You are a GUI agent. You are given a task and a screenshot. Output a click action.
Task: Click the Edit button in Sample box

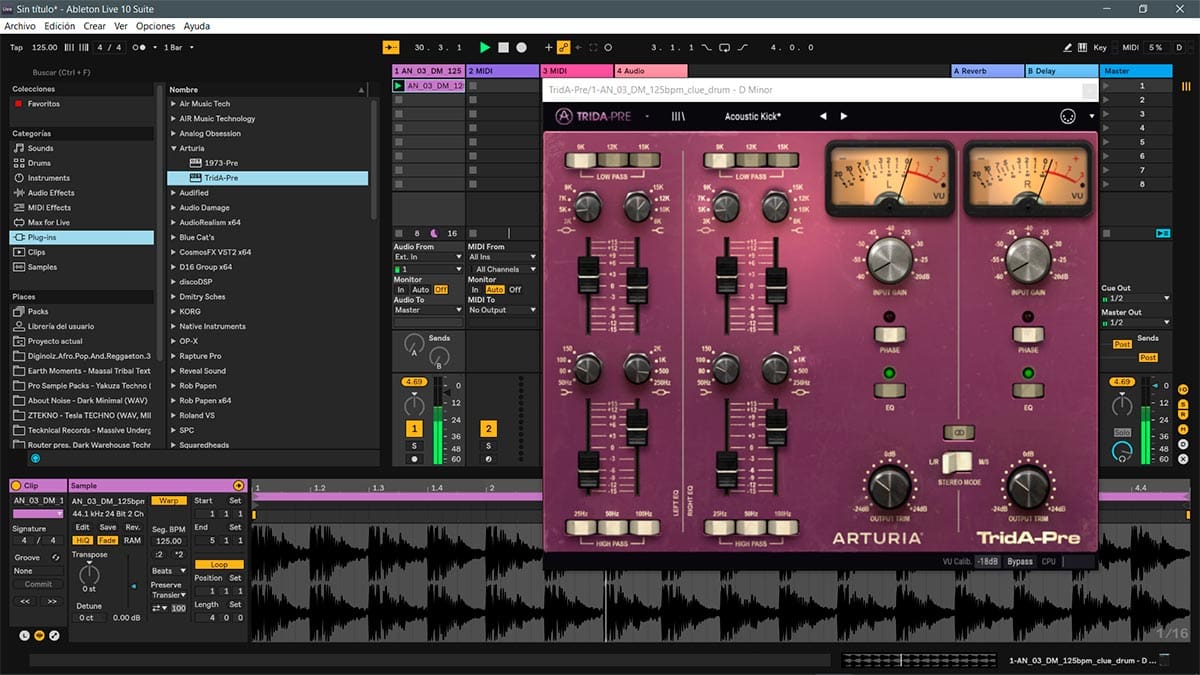point(82,527)
